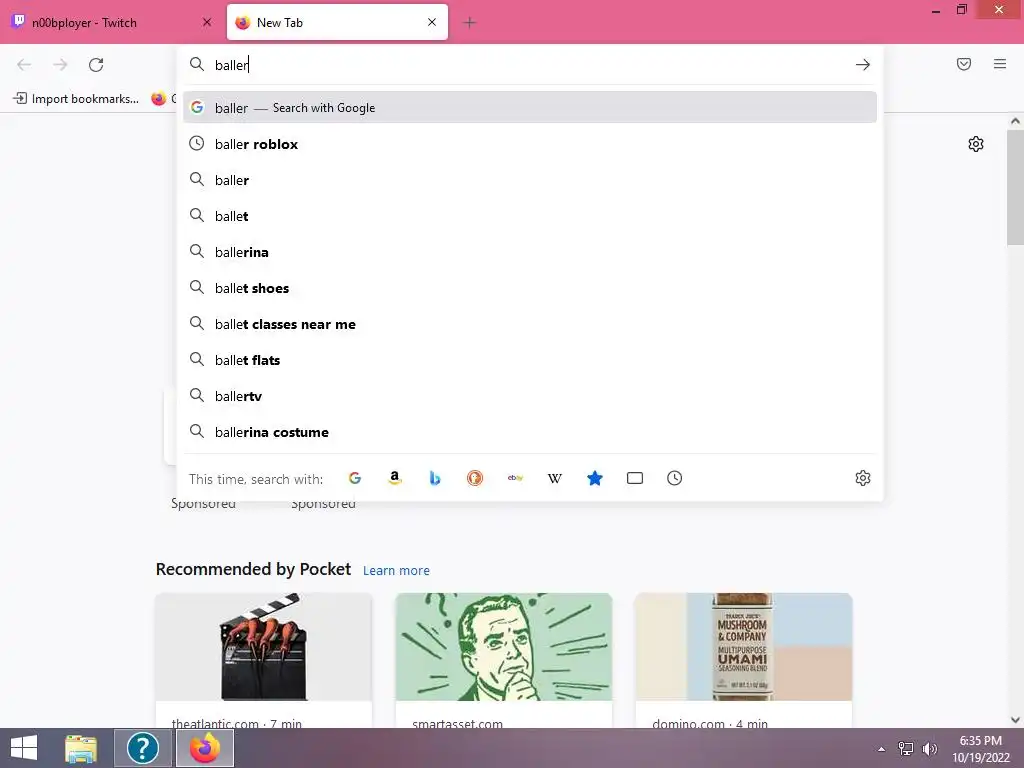The image size is (1024, 768).
Task: Click the Firefox taskbar icon
Action: click(x=205, y=748)
